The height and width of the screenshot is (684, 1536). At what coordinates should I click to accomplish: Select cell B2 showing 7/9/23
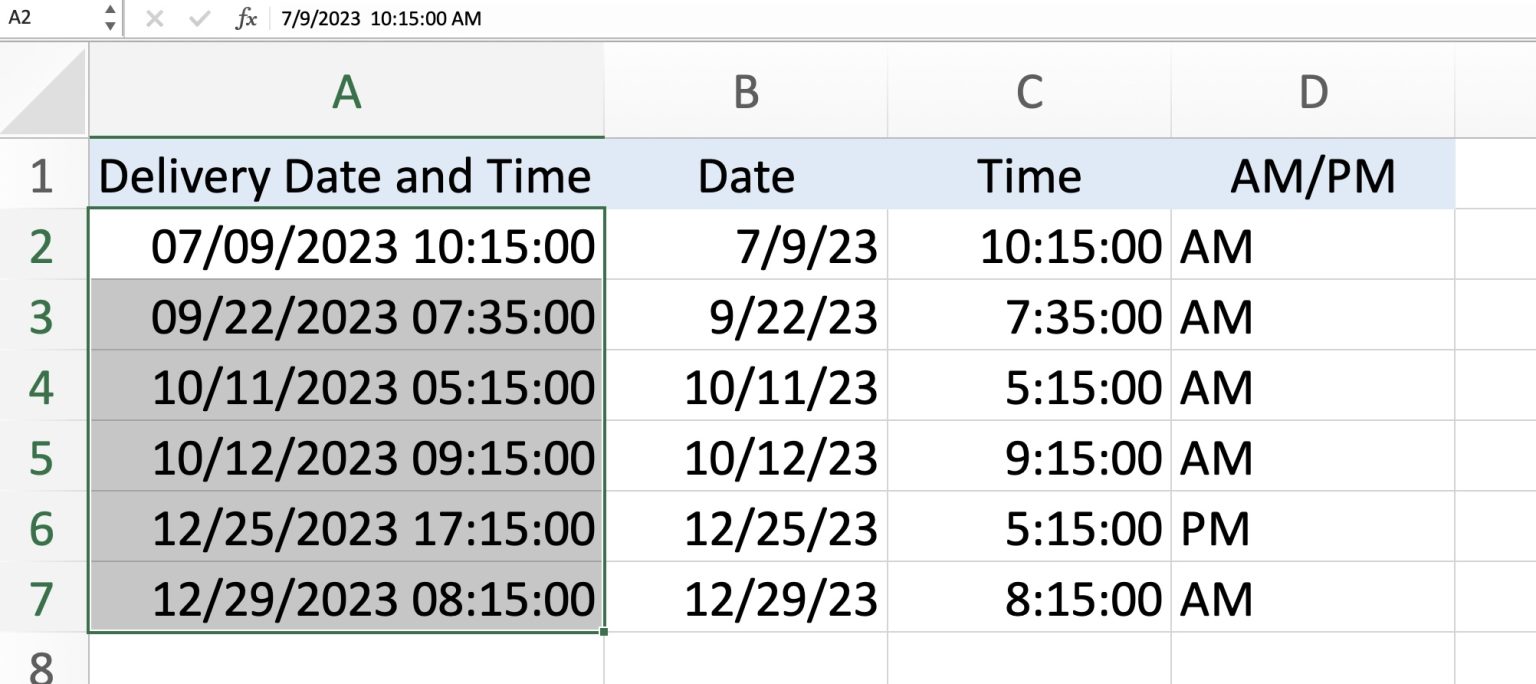(x=747, y=246)
